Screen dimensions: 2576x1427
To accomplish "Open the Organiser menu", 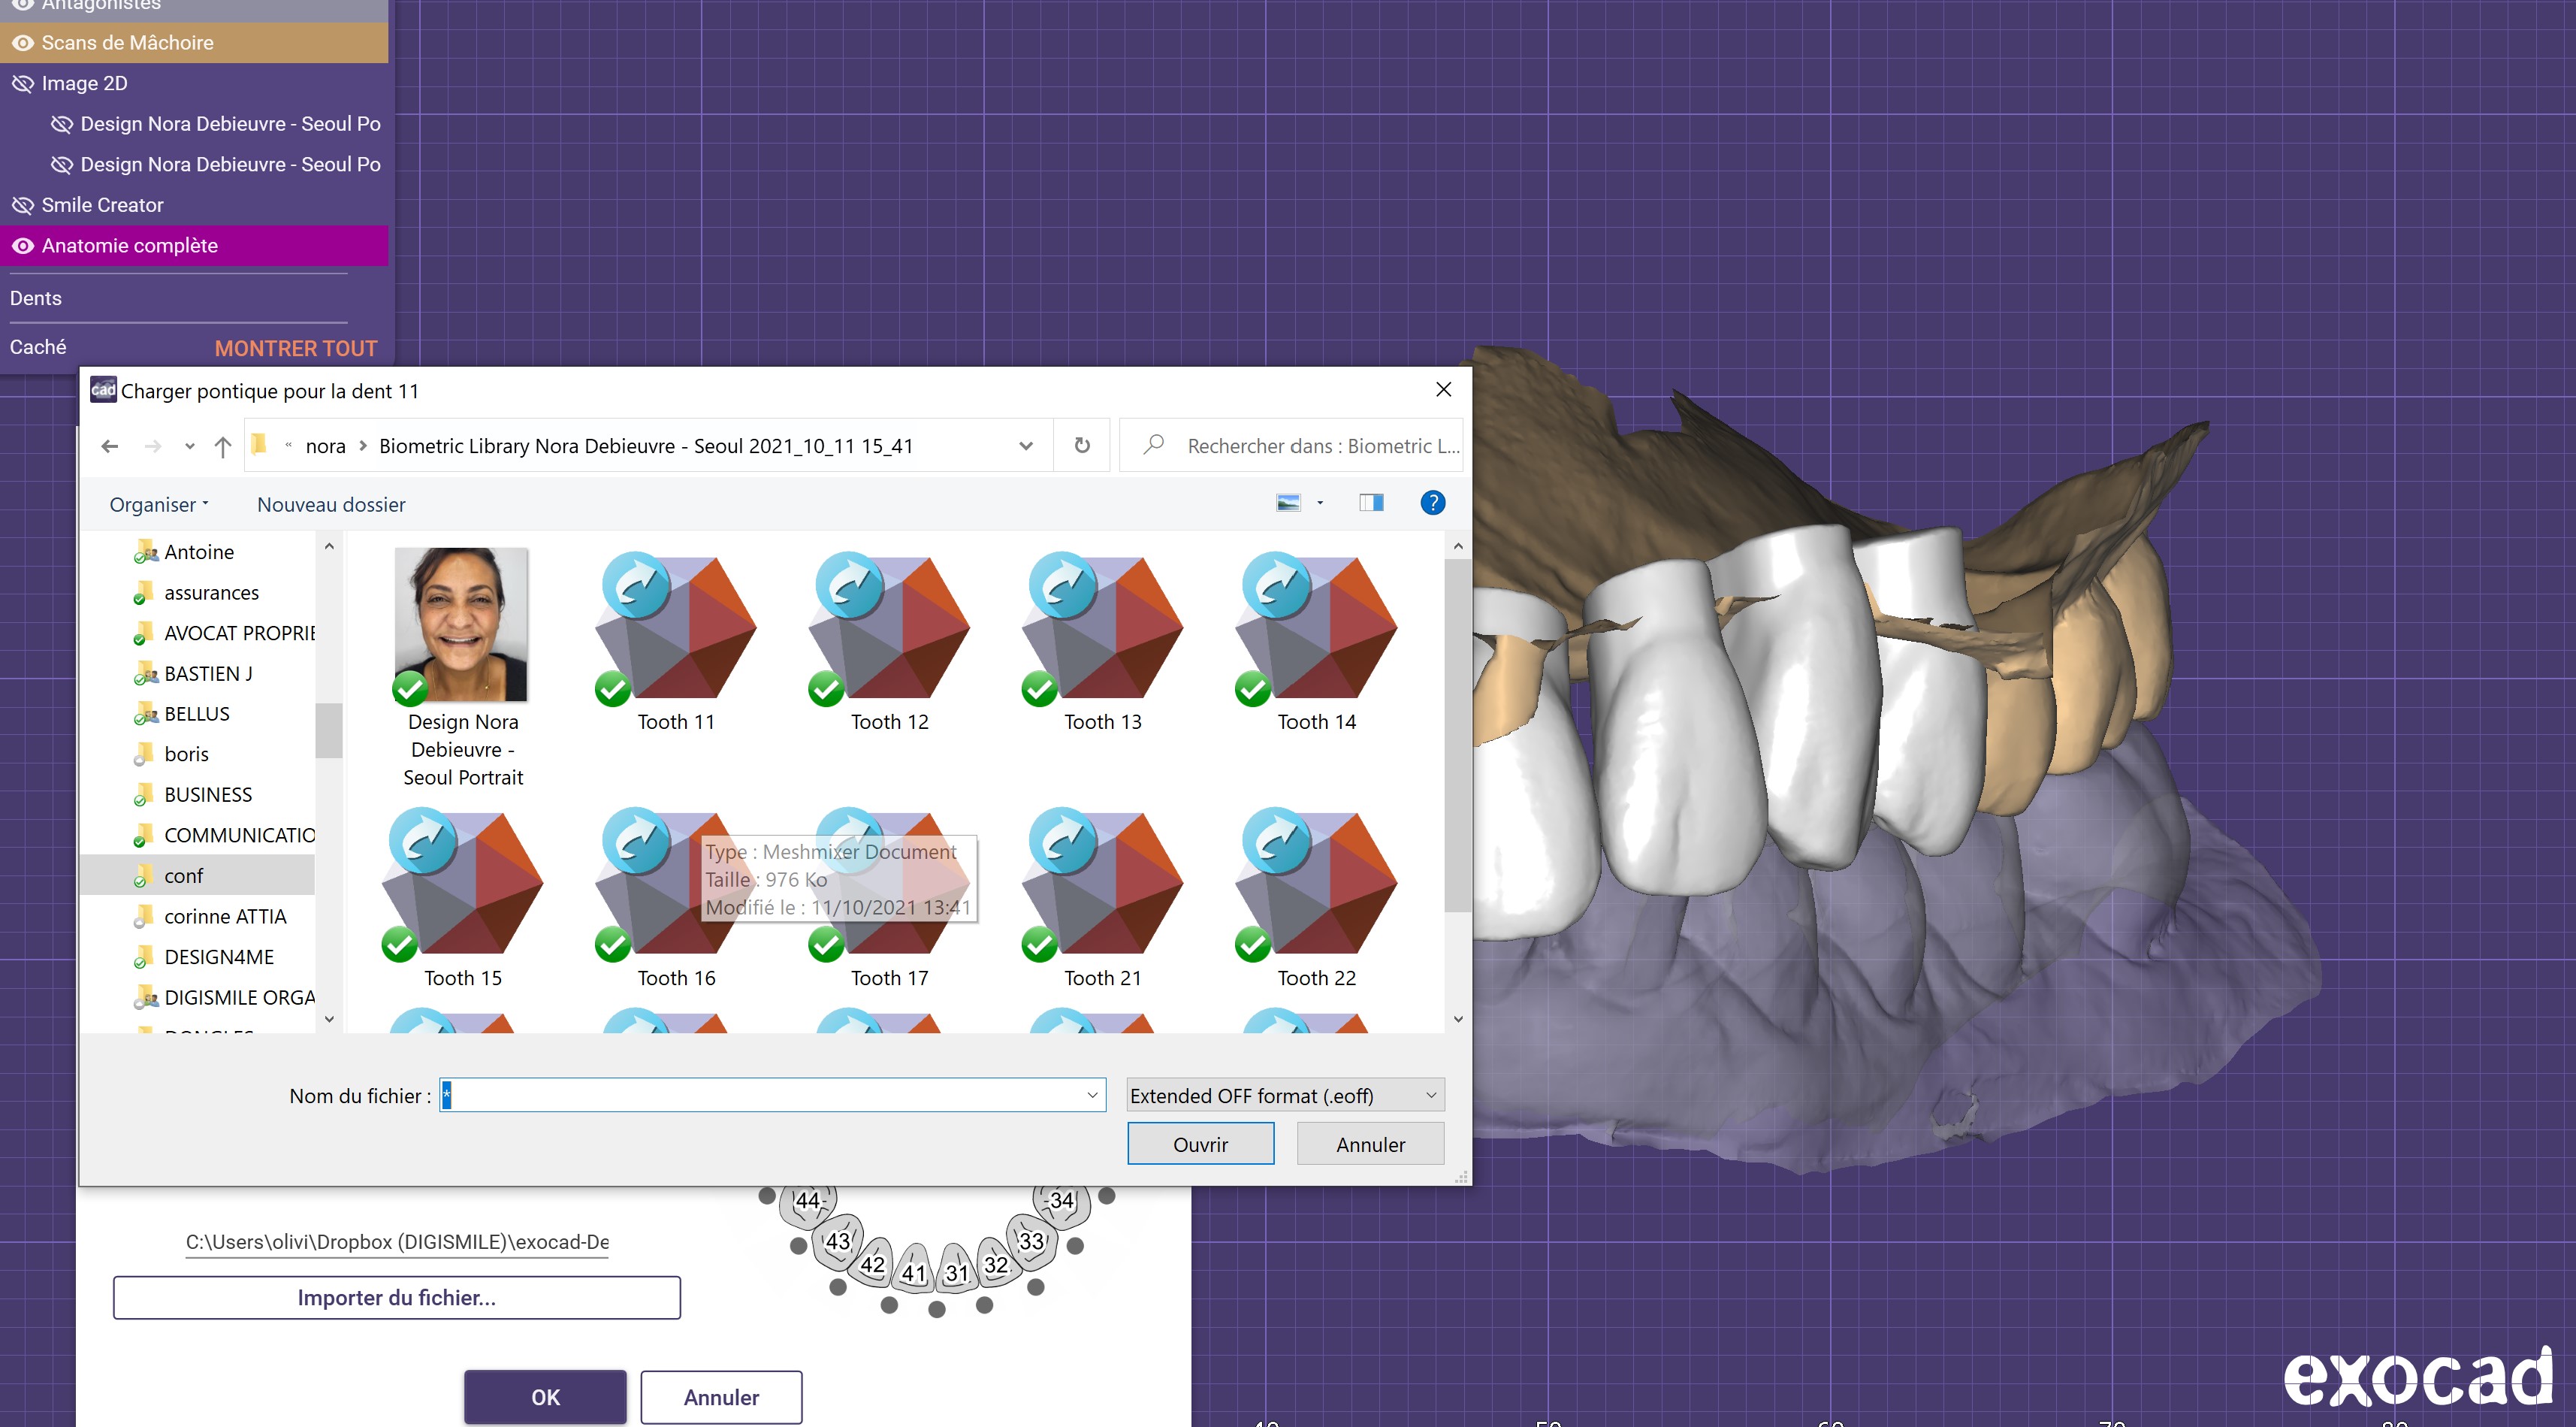I will tap(159, 505).
